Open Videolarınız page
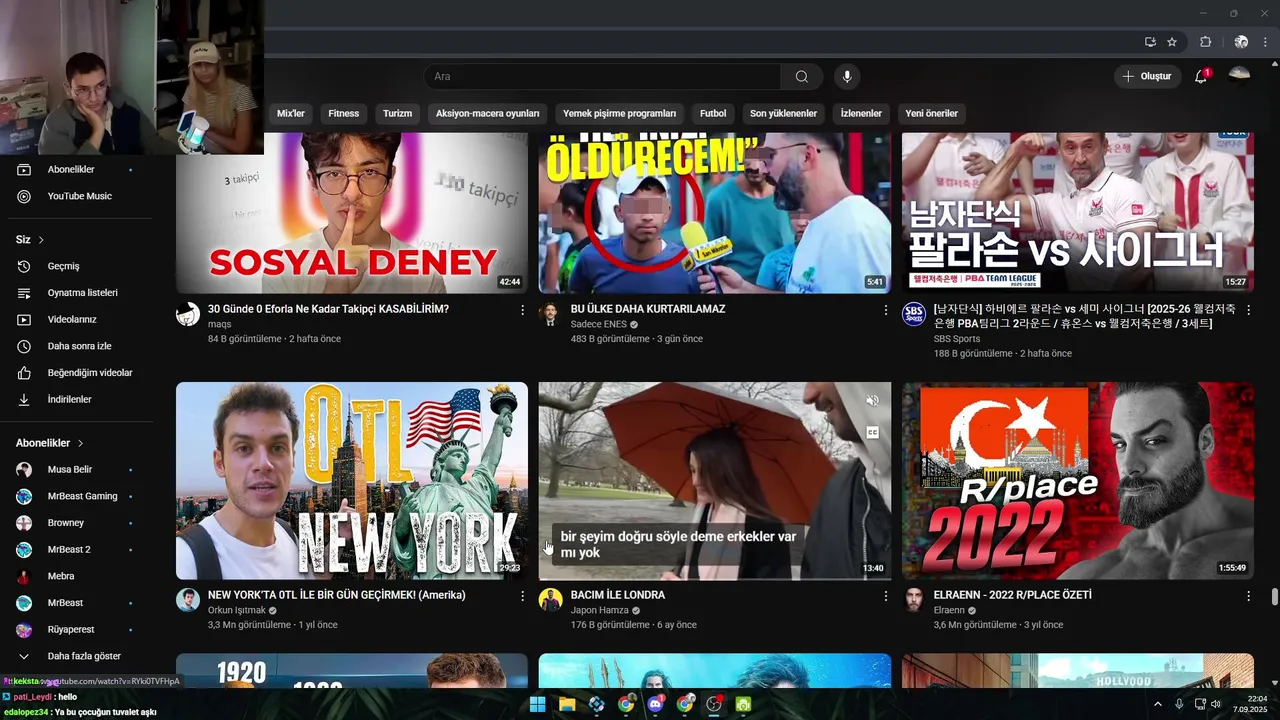 pyautogui.click(x=75, y=320)
